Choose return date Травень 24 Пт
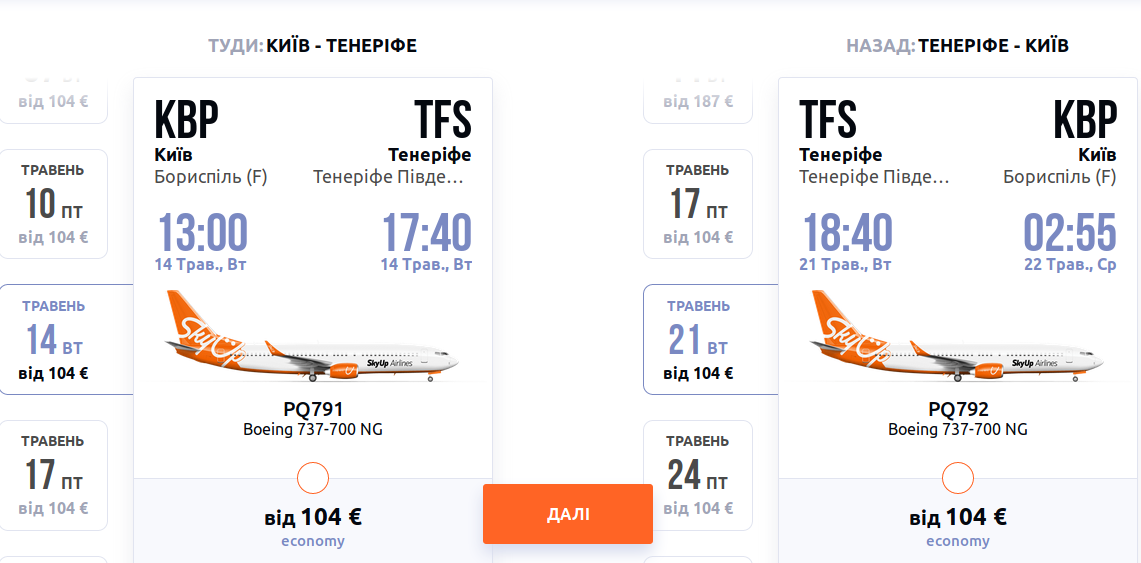Image resolution: width=1141 pixels, height=563 pixels. pos(698,474)
